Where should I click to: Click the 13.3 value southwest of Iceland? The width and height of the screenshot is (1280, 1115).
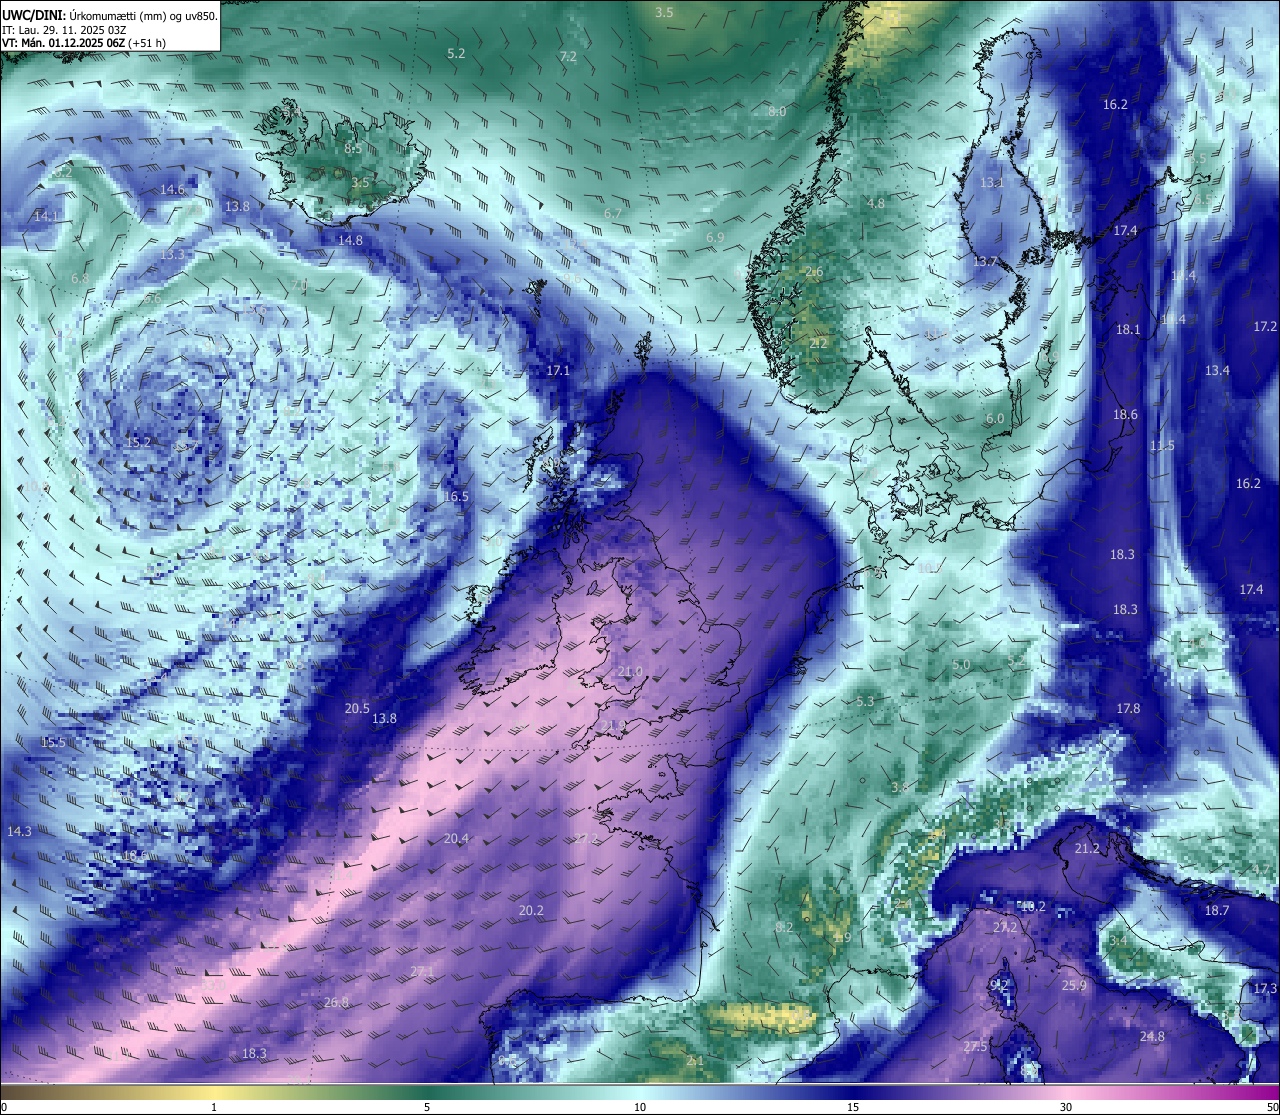click(x=172, y=255)
